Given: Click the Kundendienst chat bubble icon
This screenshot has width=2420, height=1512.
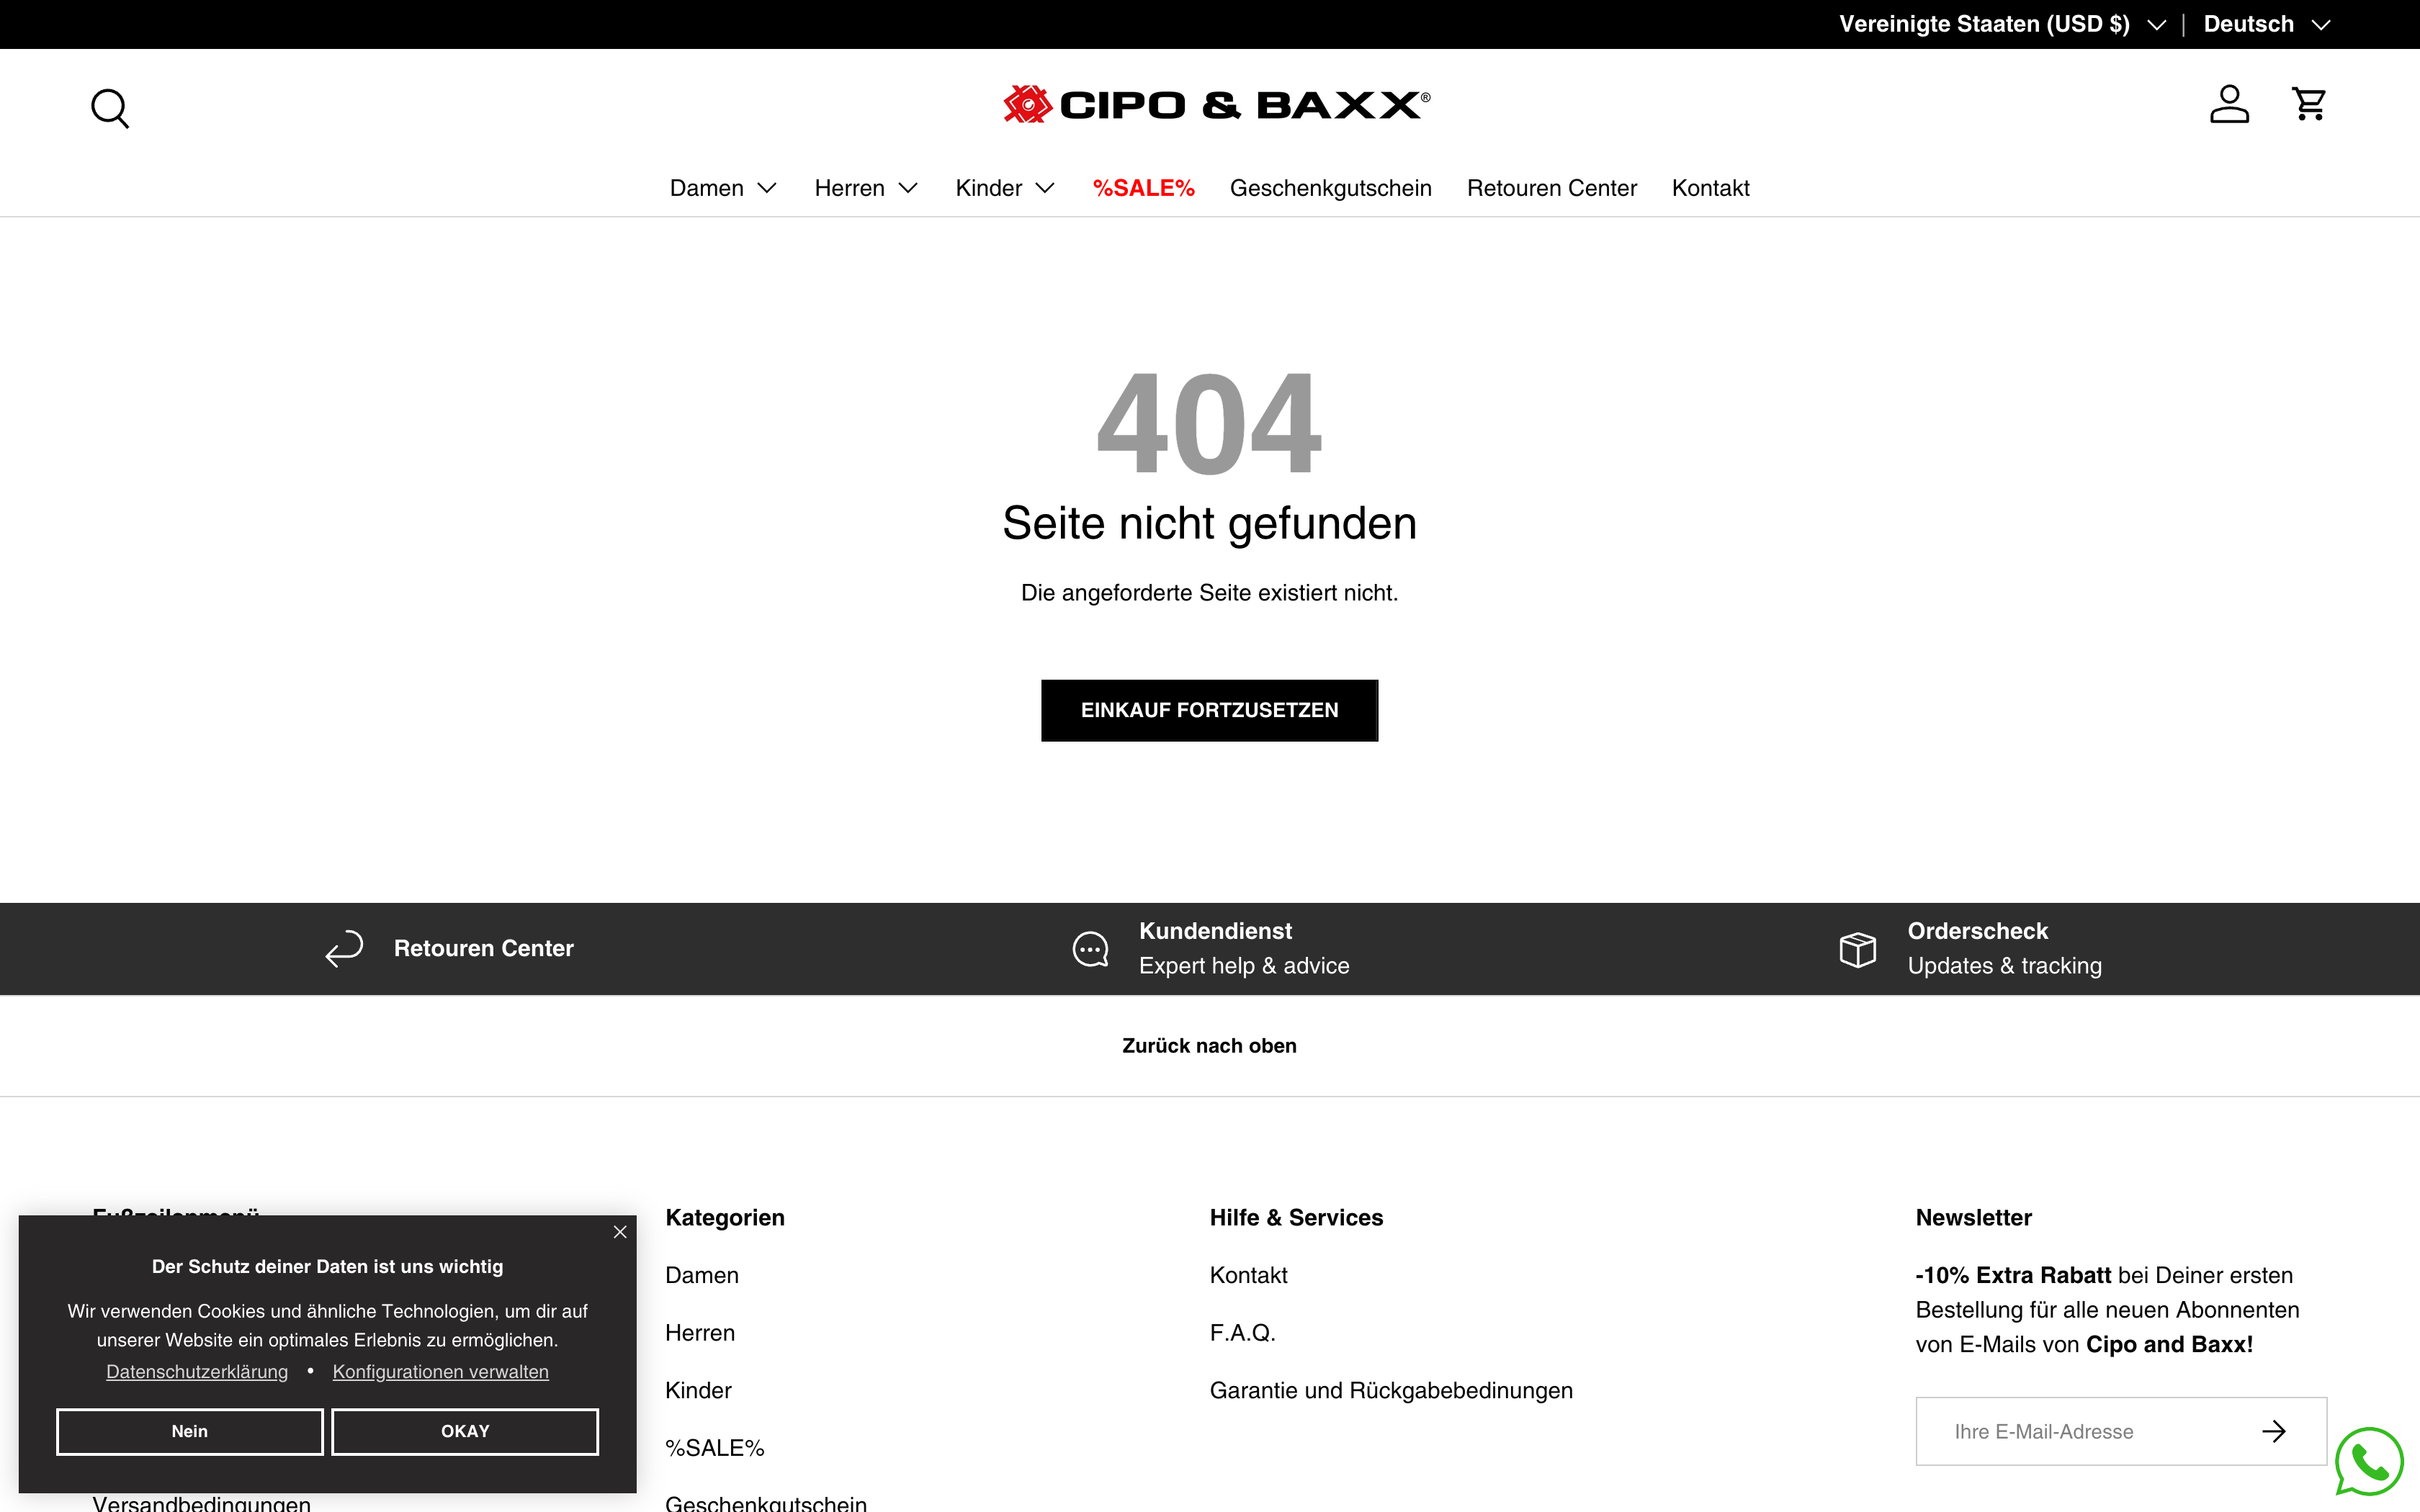Looking at the screenshot, I should pyautogui.click(x=1090, y=948).
